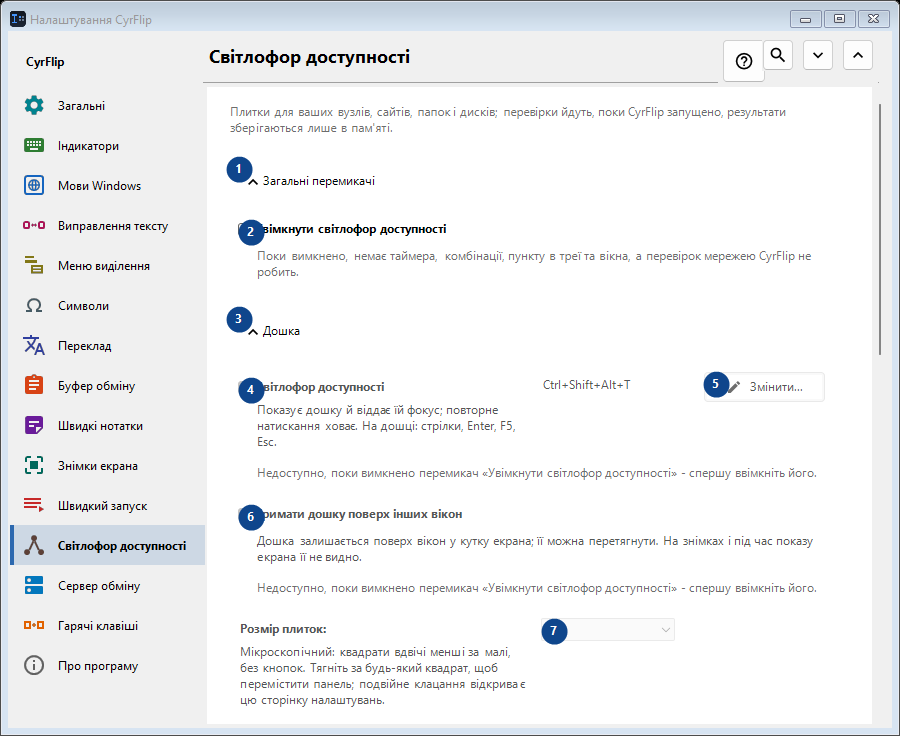The width and height of the screenshot is (900, 736).
Task: Check Тримати дошку поверх інших вікон
Action: pos(243,514)
